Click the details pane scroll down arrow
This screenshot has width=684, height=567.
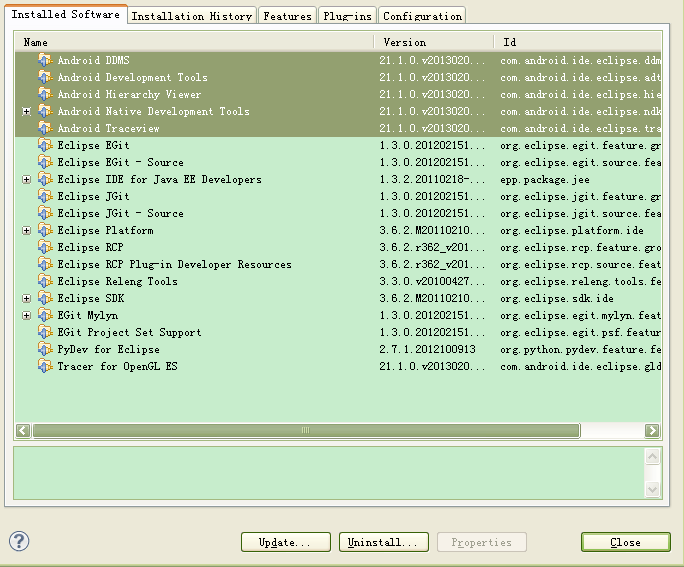point(653,489)
